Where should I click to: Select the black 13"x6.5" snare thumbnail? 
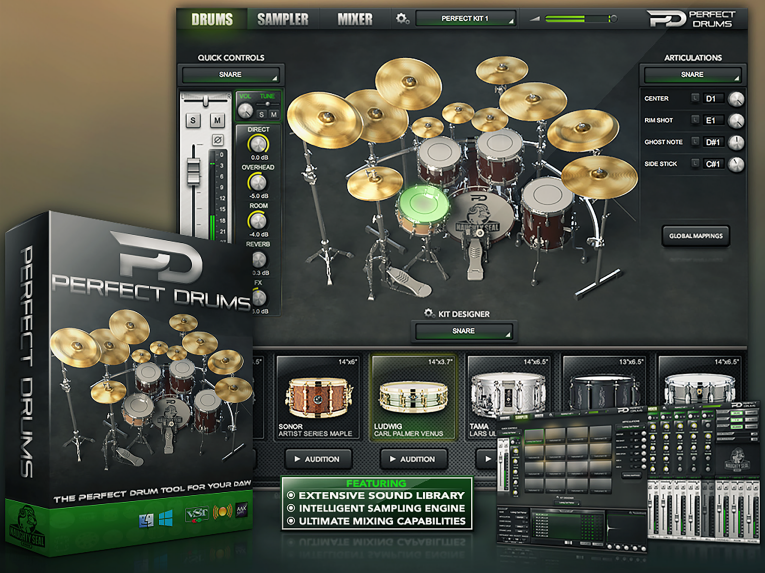(604, 383)
